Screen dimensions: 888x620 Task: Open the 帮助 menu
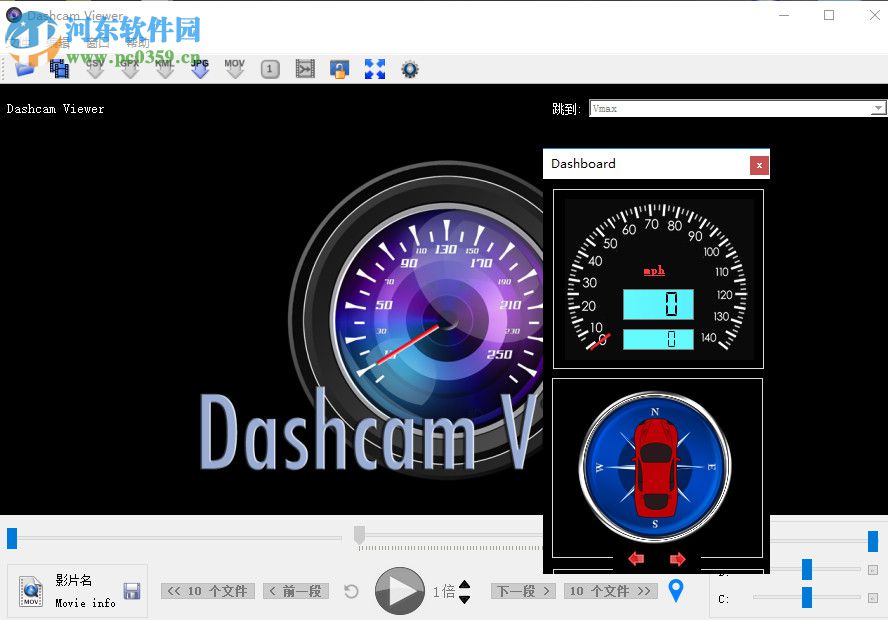138,42
